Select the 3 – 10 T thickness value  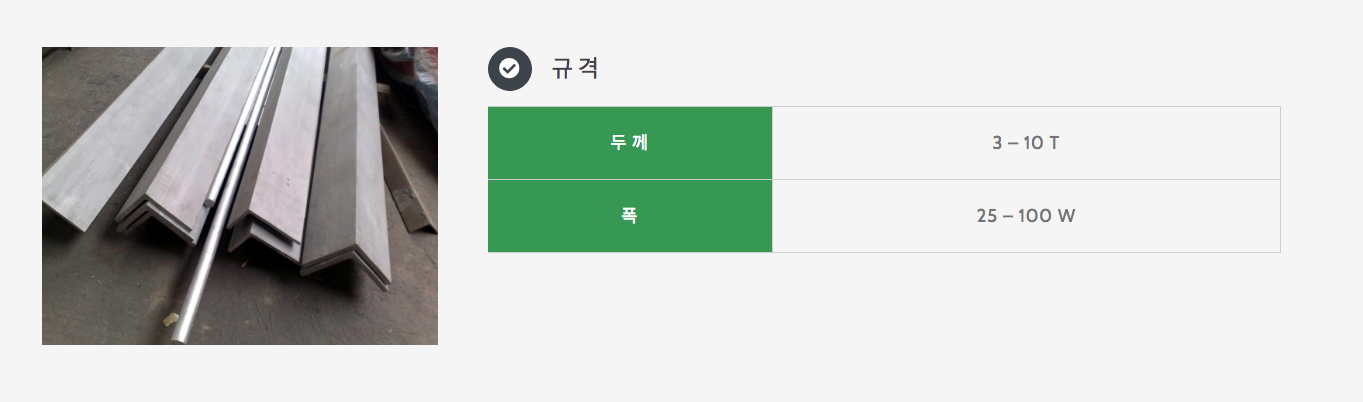[x=1026, y=143]
